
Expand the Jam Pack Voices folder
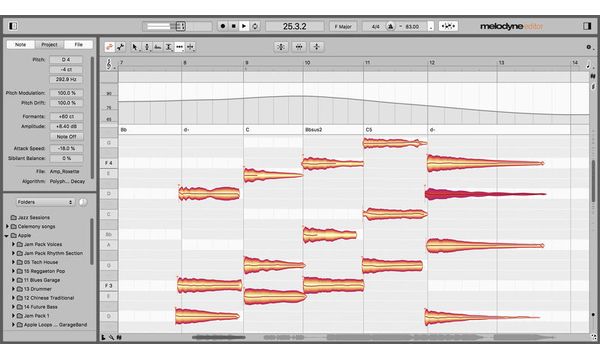[x=13, y=244]
